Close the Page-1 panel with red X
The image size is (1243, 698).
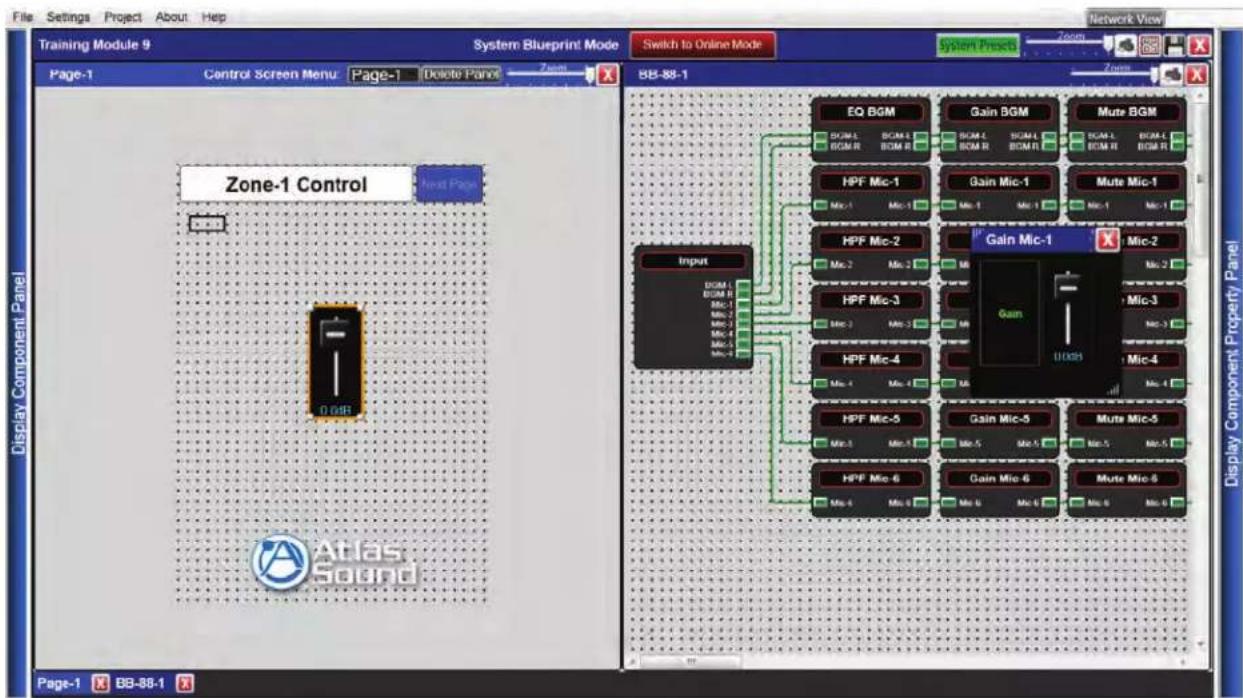(606, 75)
